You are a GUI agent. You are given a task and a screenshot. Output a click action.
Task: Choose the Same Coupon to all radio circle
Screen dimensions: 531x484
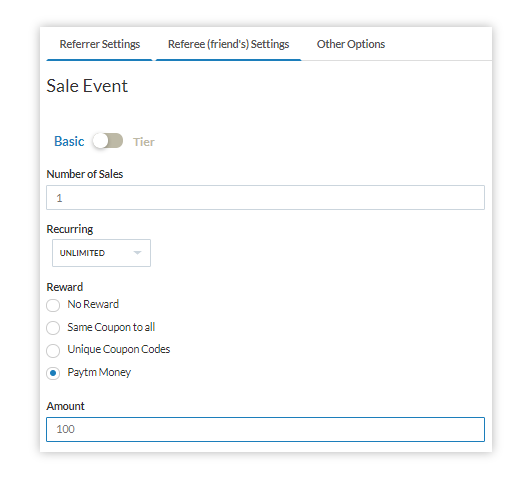53,328
